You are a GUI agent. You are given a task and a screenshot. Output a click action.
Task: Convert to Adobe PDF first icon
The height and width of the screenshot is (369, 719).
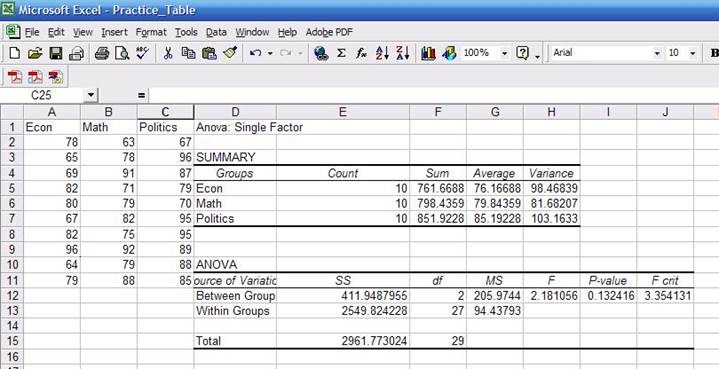[16, 77]
